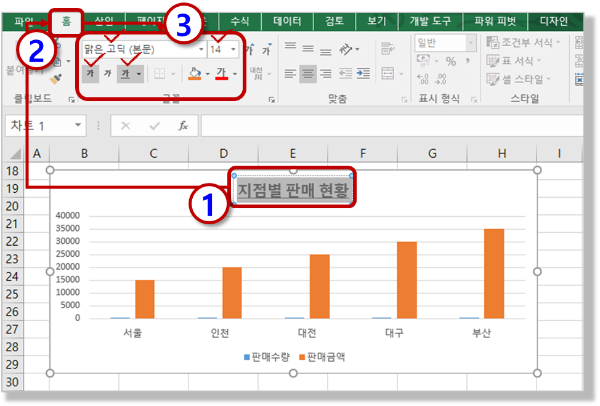Switch to the 홈 ribbon tab

[66, 21]
